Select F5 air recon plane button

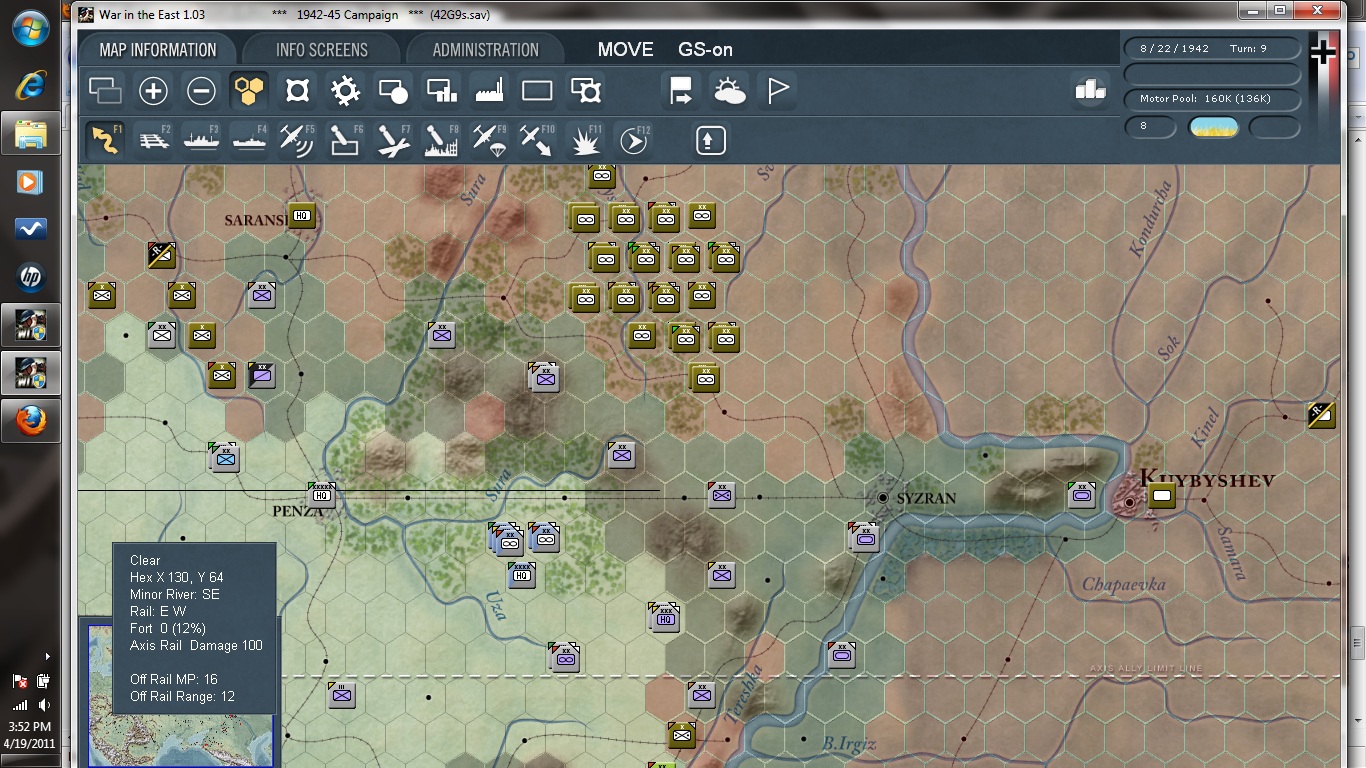[x=297, y=140]
